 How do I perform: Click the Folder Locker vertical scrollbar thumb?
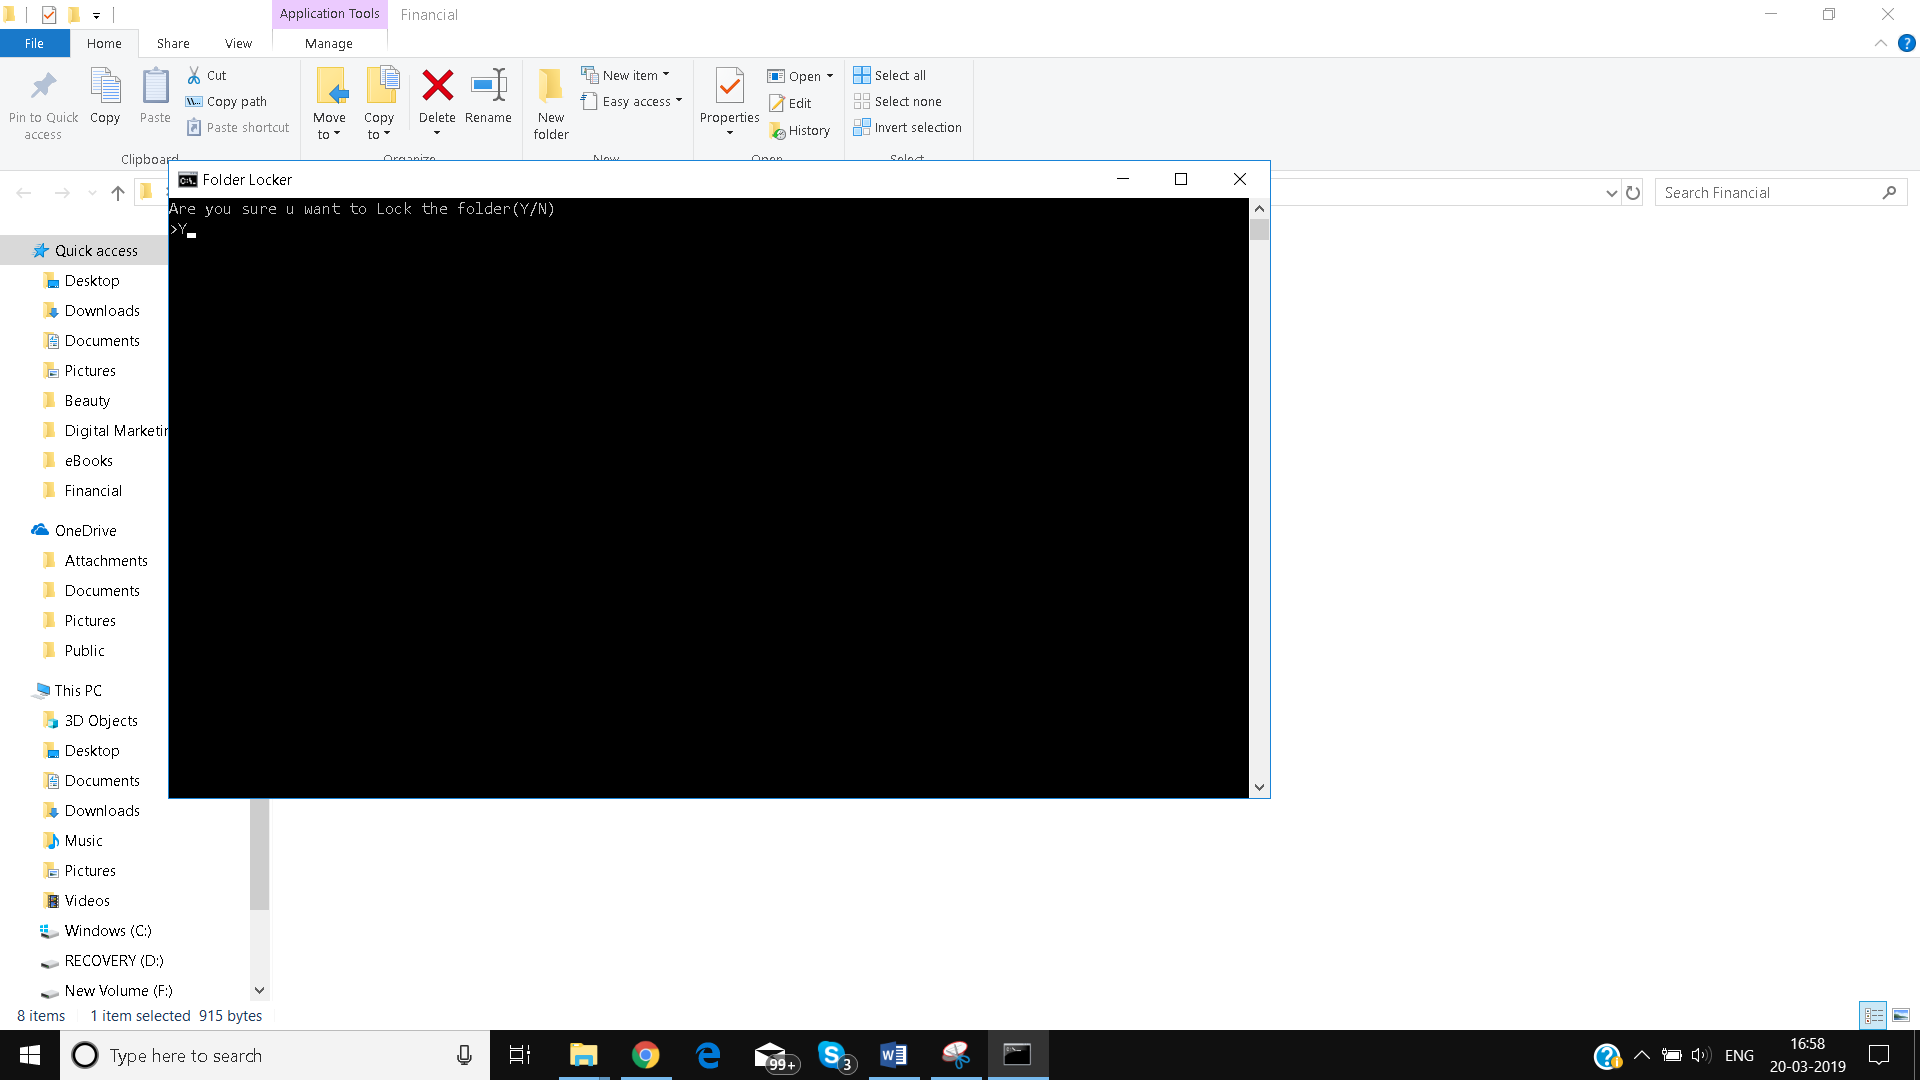pyautogui.click(x=1259, y=229)
